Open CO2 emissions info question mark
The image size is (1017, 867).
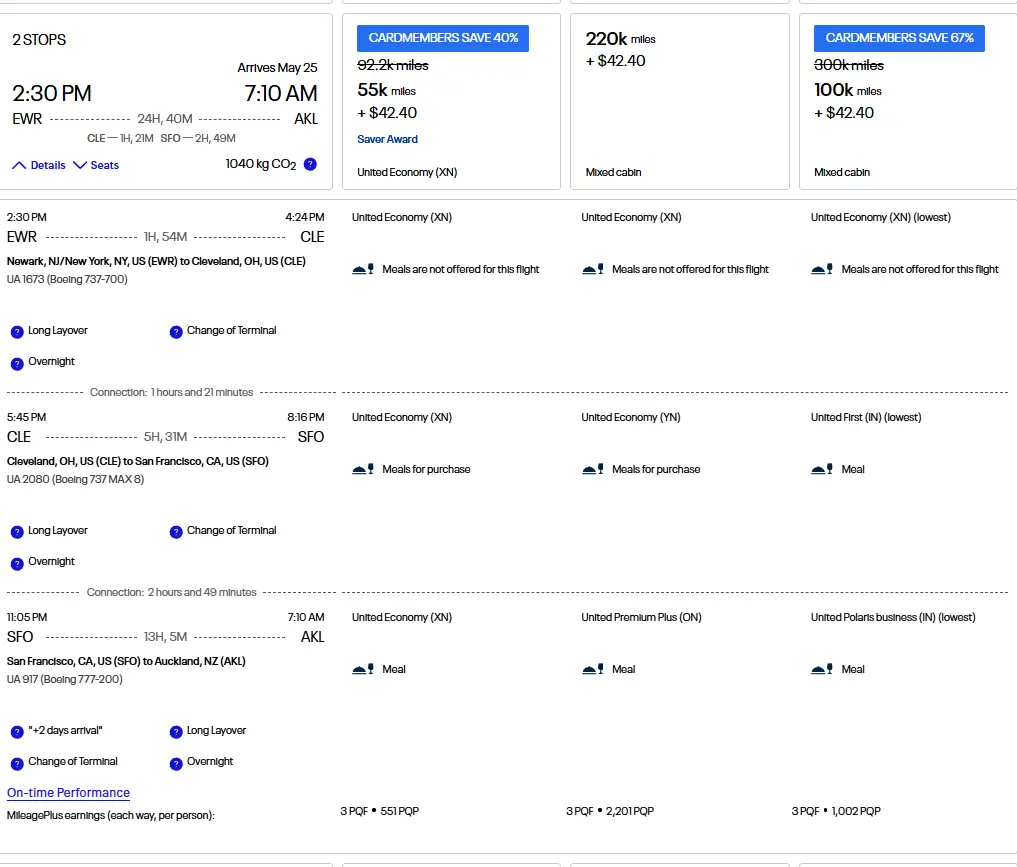click(x=310, y=164)
